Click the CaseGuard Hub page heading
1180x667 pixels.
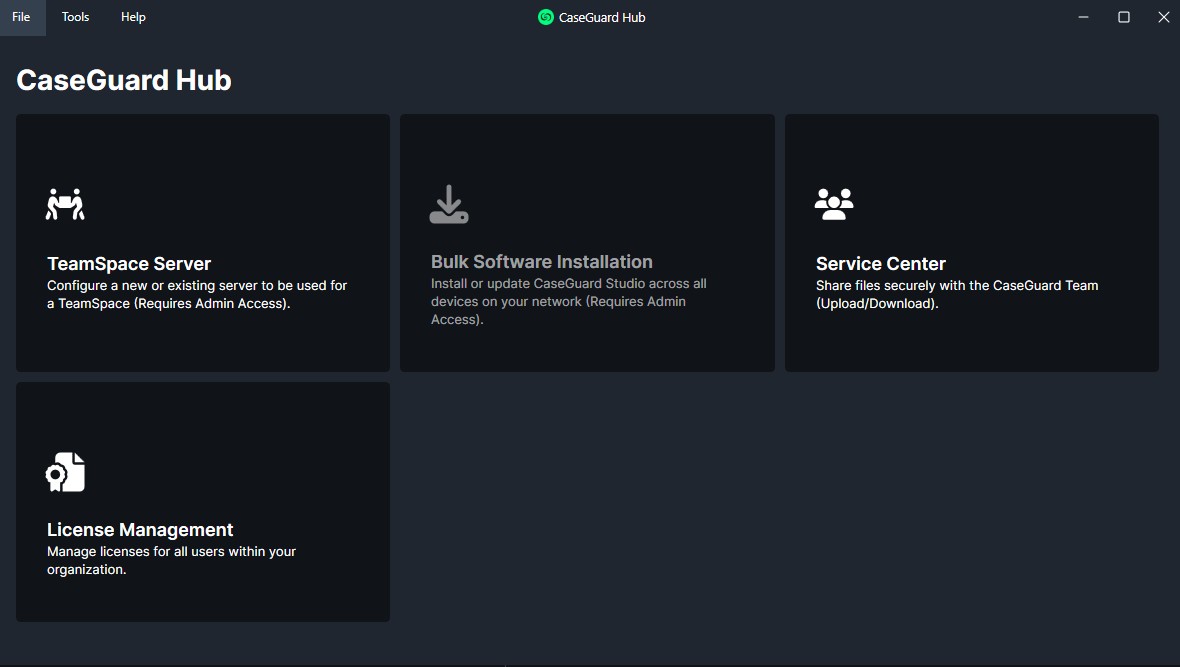124,80
